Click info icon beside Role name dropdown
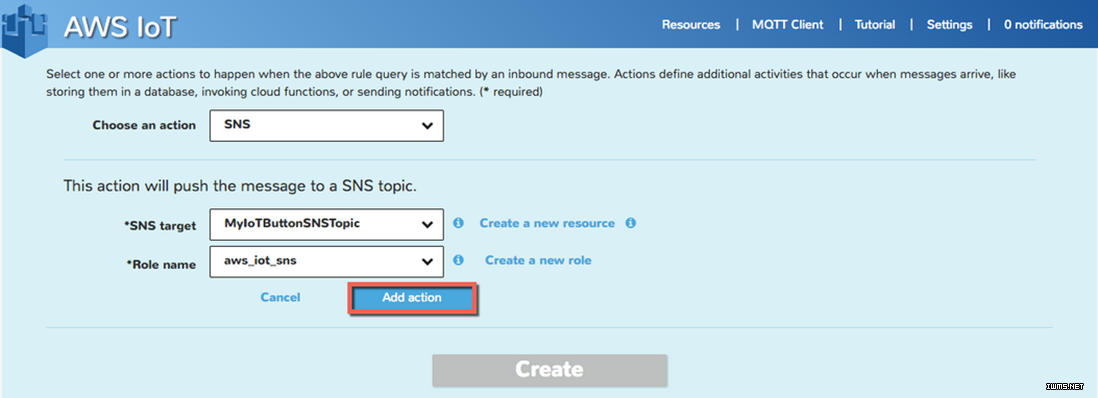Viewport: 1098px width, 398px height. tap(459, 260)
